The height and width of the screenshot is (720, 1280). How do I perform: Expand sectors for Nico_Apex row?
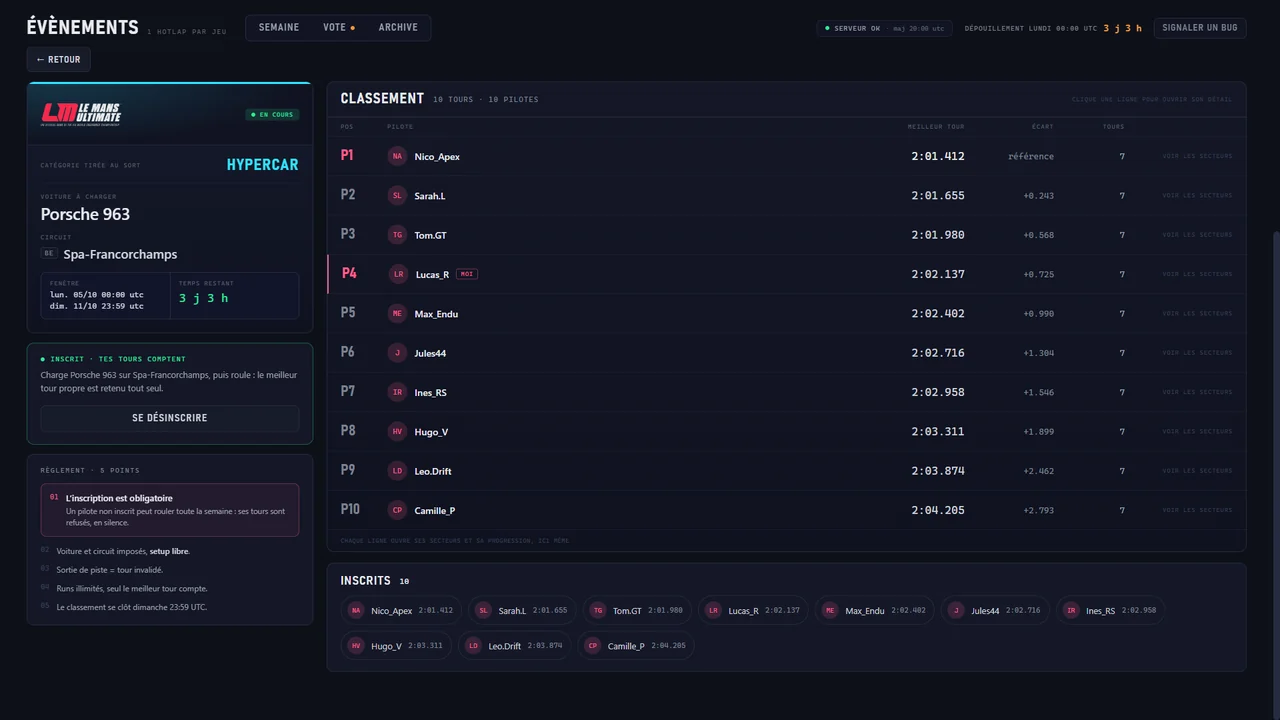[1197, 156]
